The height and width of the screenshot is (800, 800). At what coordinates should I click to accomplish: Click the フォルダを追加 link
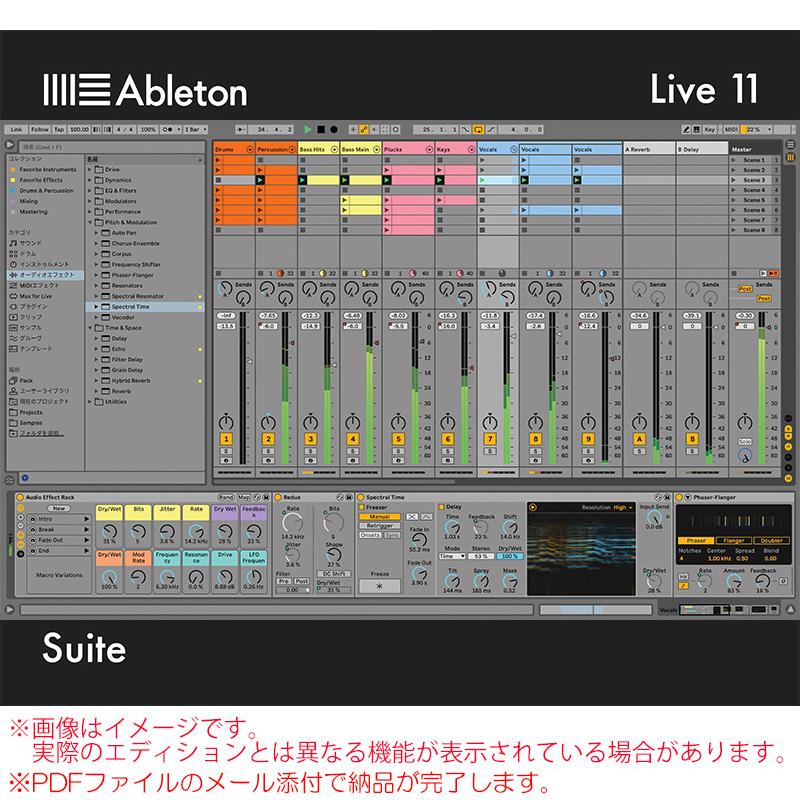(39, 433)
